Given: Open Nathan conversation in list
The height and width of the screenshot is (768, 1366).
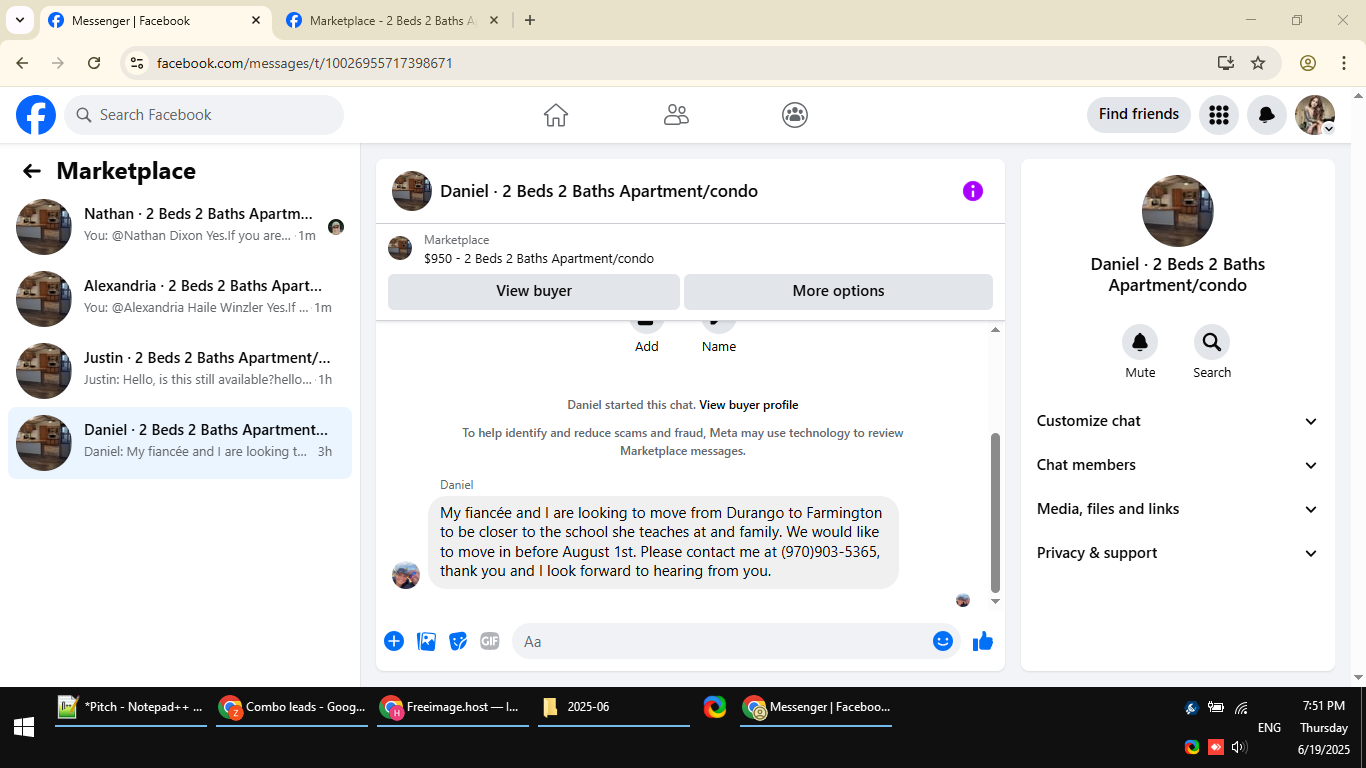Looking at the screenshot, I should tap(180, 227).
